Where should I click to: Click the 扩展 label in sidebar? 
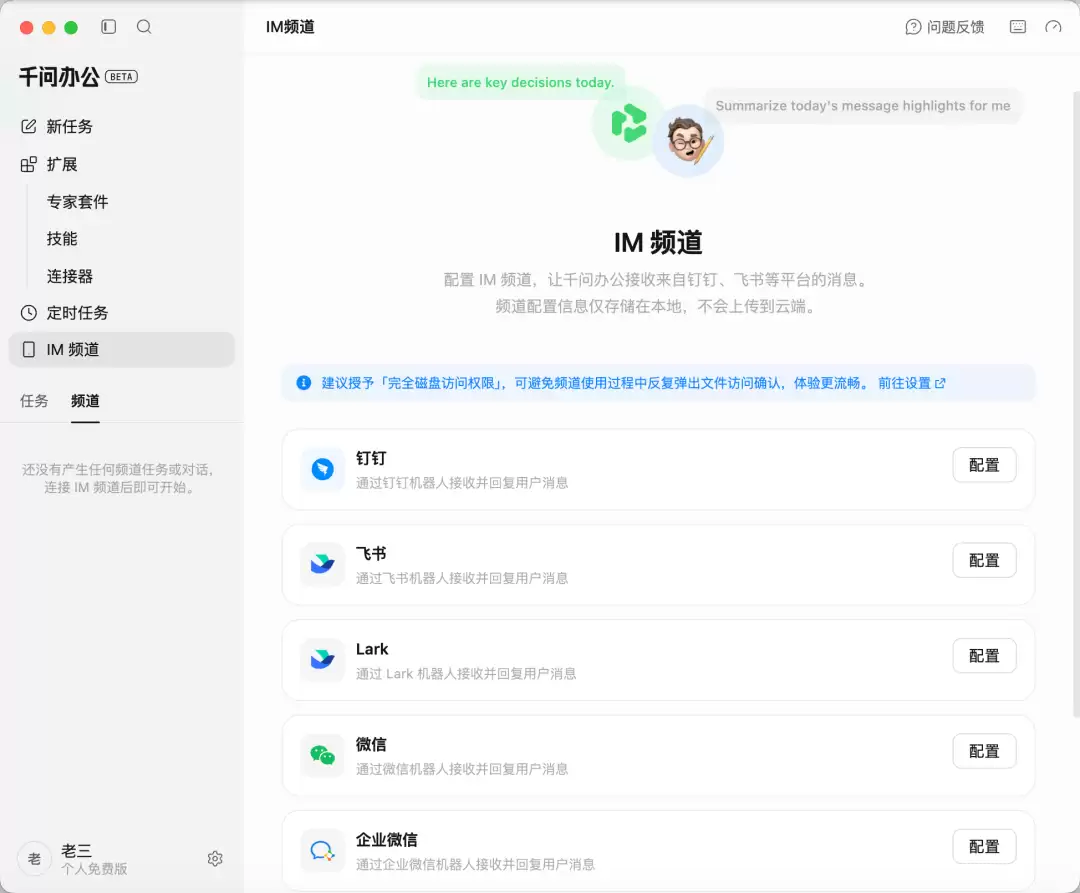[x=62, y=165]
